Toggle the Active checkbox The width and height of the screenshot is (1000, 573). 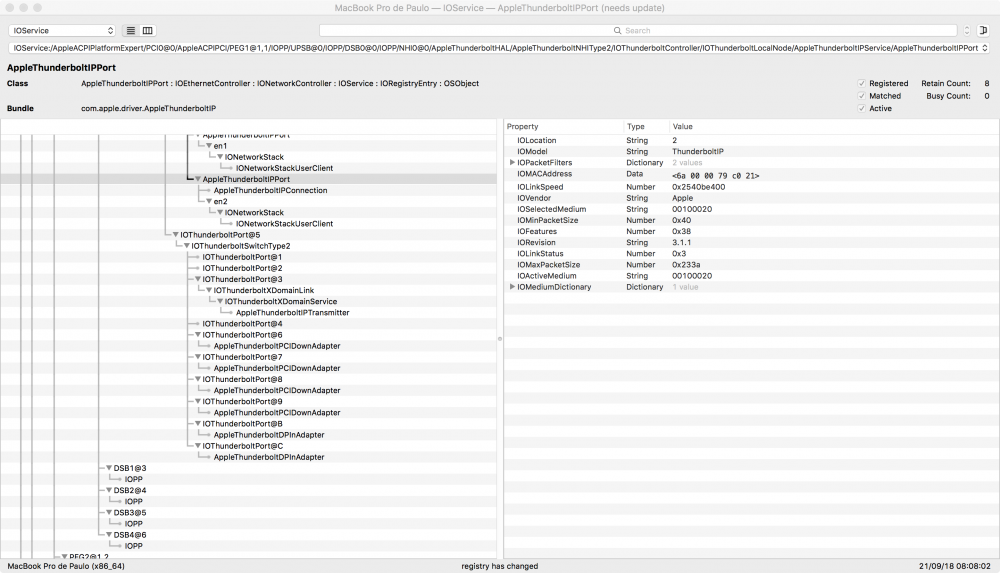862,108
